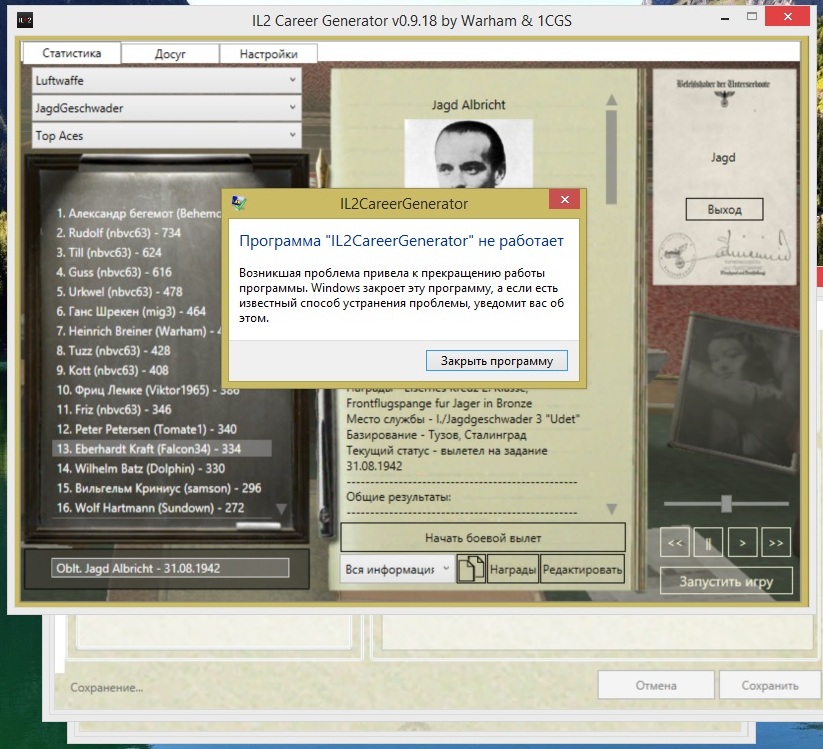Expand the JagdGeschwader dropdown
This screenshot has height=749, width=823.
[x=166, y=108]
